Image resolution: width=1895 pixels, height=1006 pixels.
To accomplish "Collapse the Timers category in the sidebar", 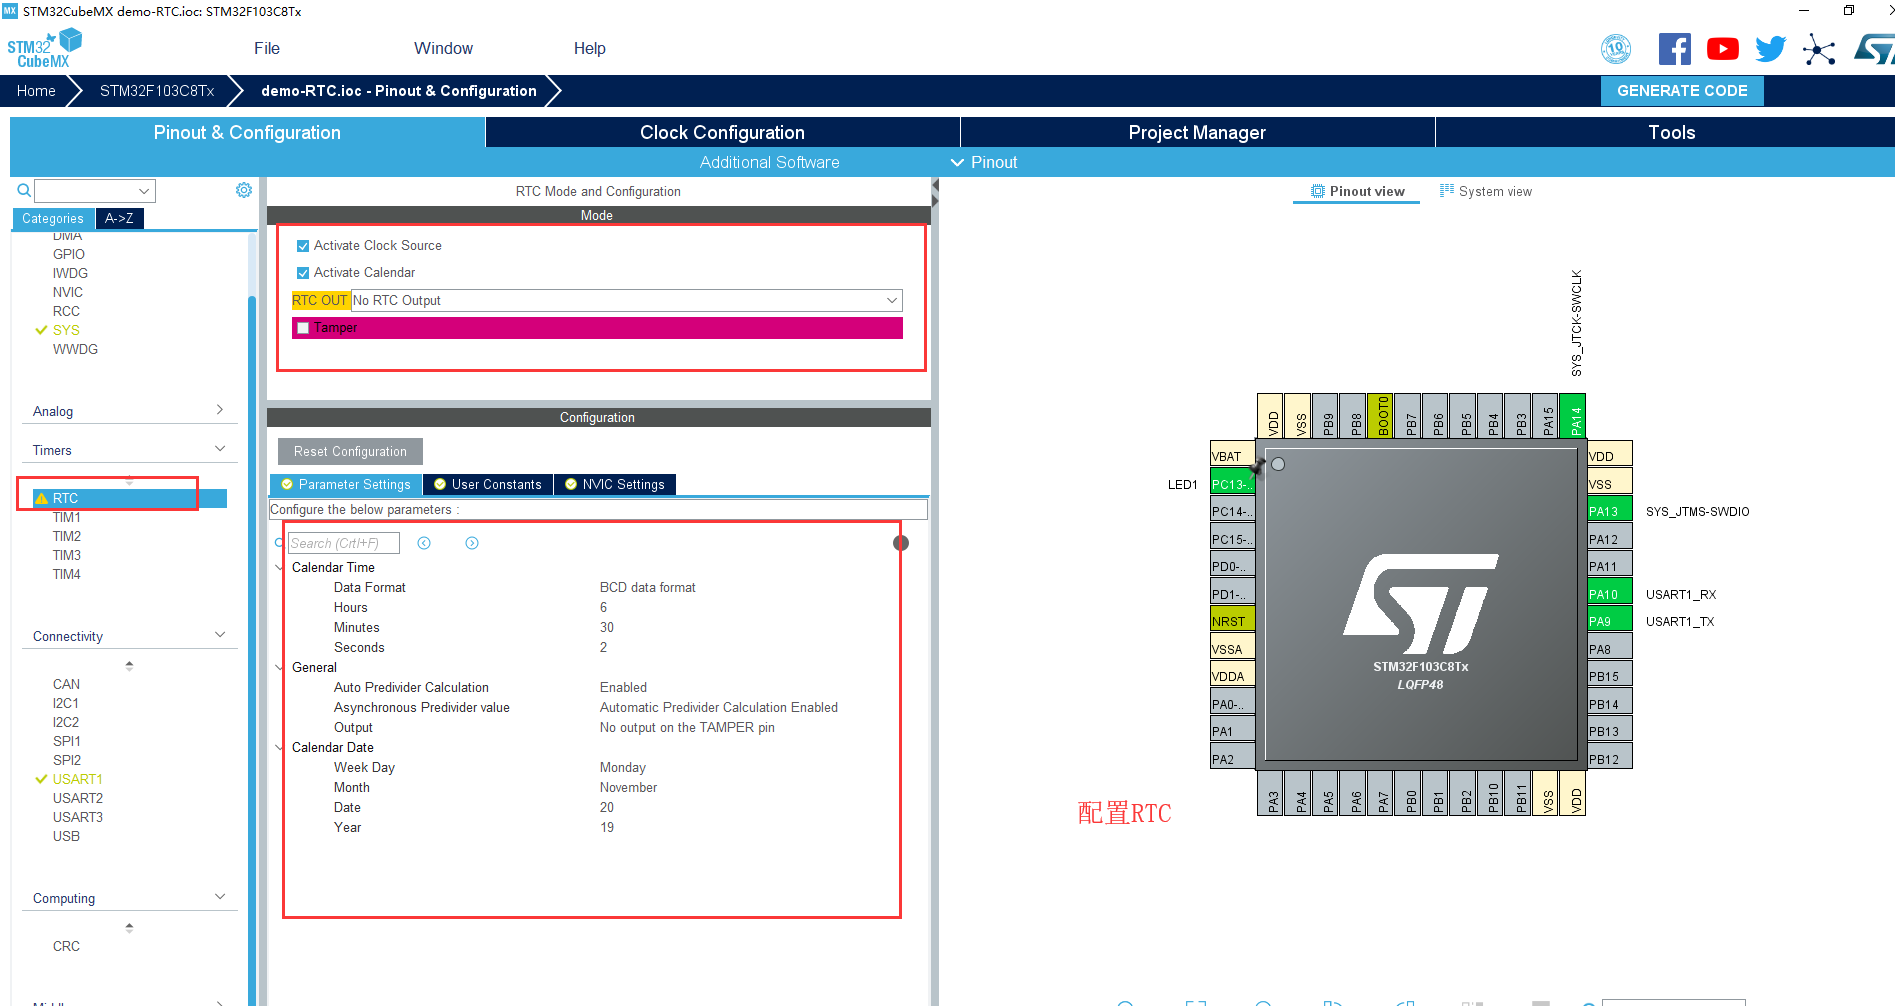I will click(x=220, y=449).
